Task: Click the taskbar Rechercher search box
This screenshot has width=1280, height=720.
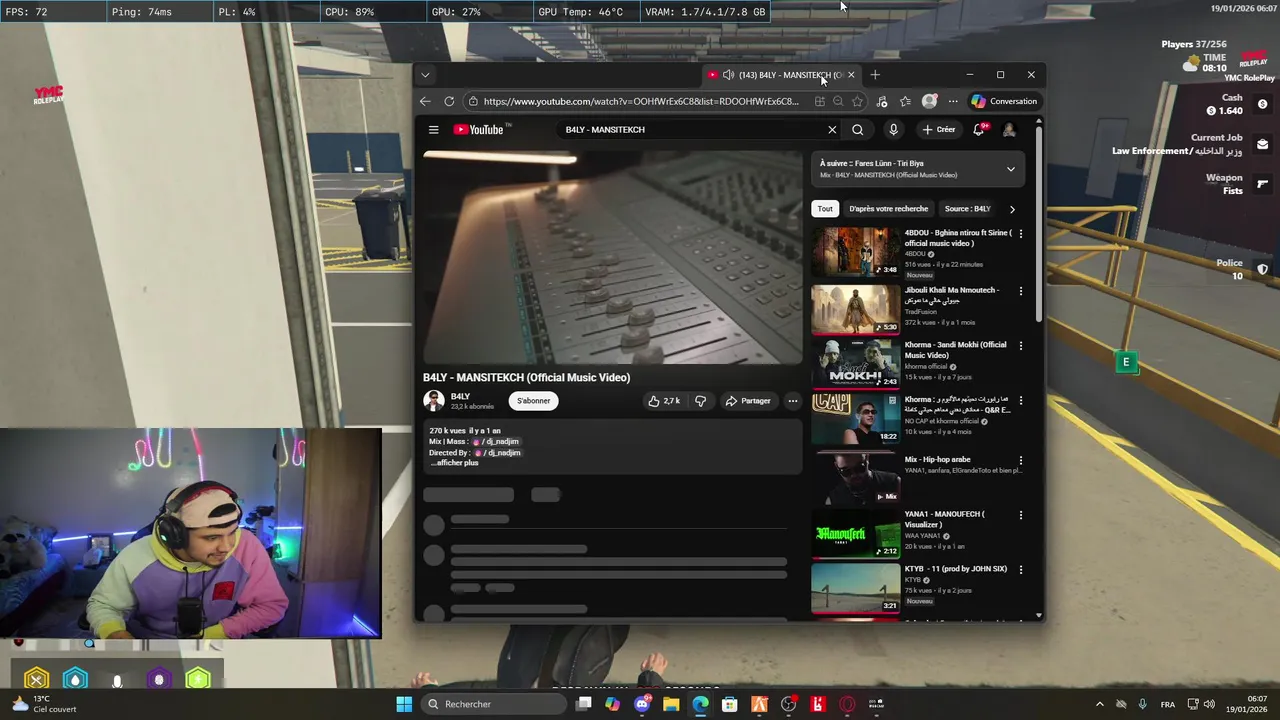Action: coord(495,704)
